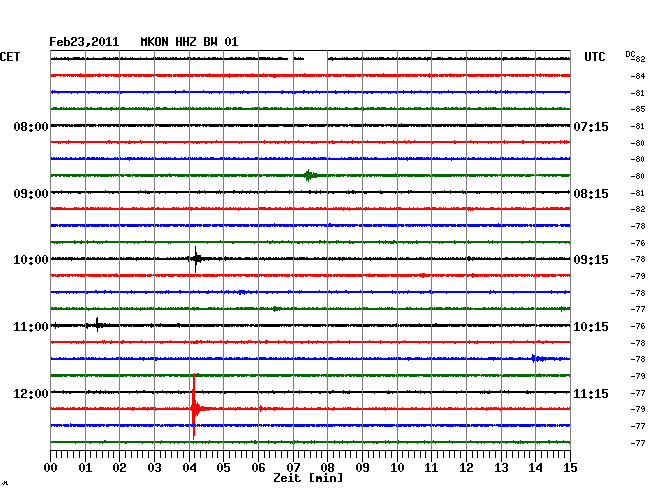The image size is (650, 494).
Task: Click the x-axis tick label 10
Action: tap(397, 467)
